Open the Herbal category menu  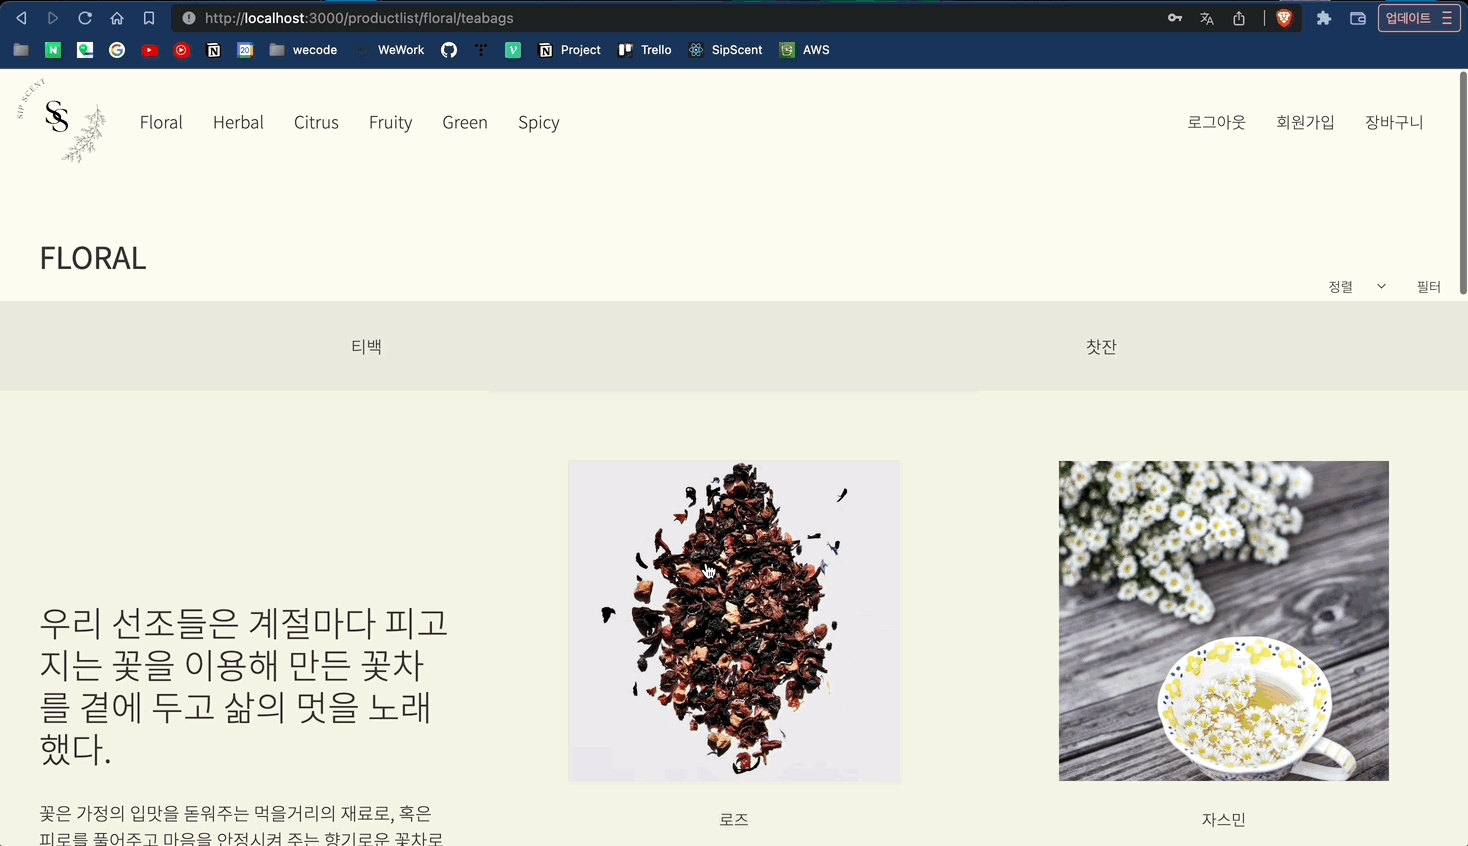[x=238, y=122]
